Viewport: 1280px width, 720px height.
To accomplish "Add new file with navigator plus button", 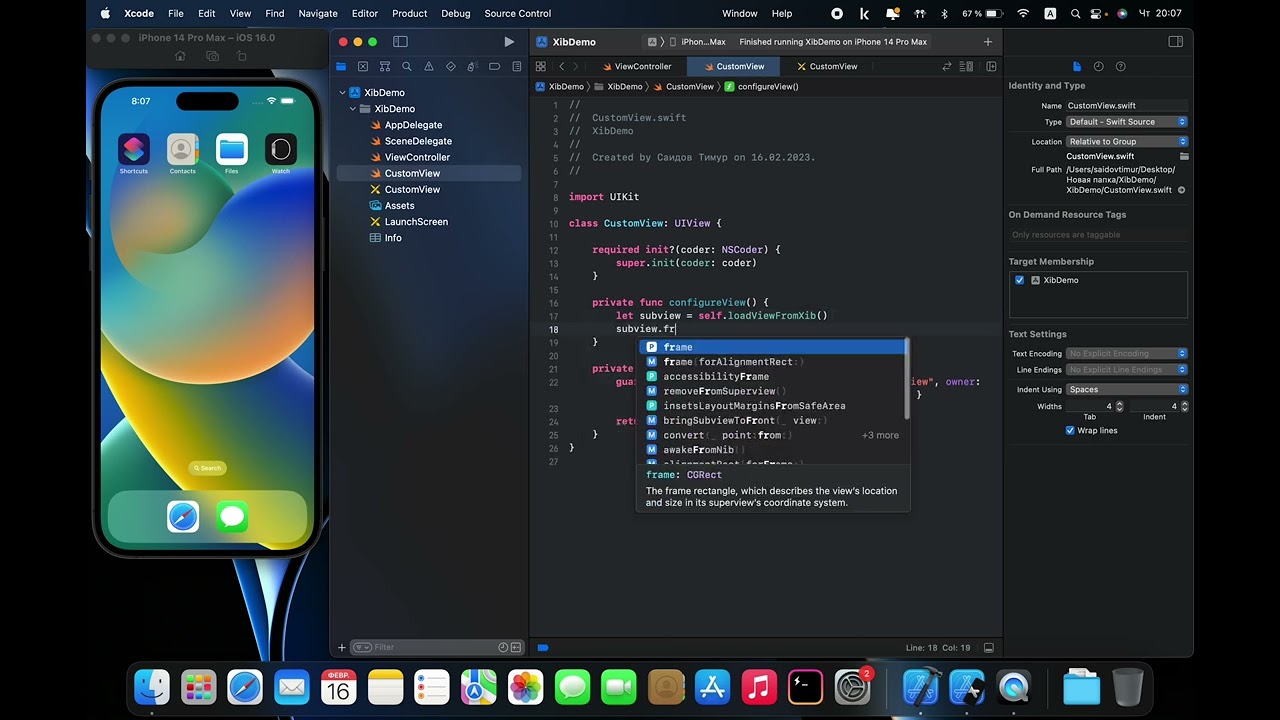I will [x=341, y=648].
